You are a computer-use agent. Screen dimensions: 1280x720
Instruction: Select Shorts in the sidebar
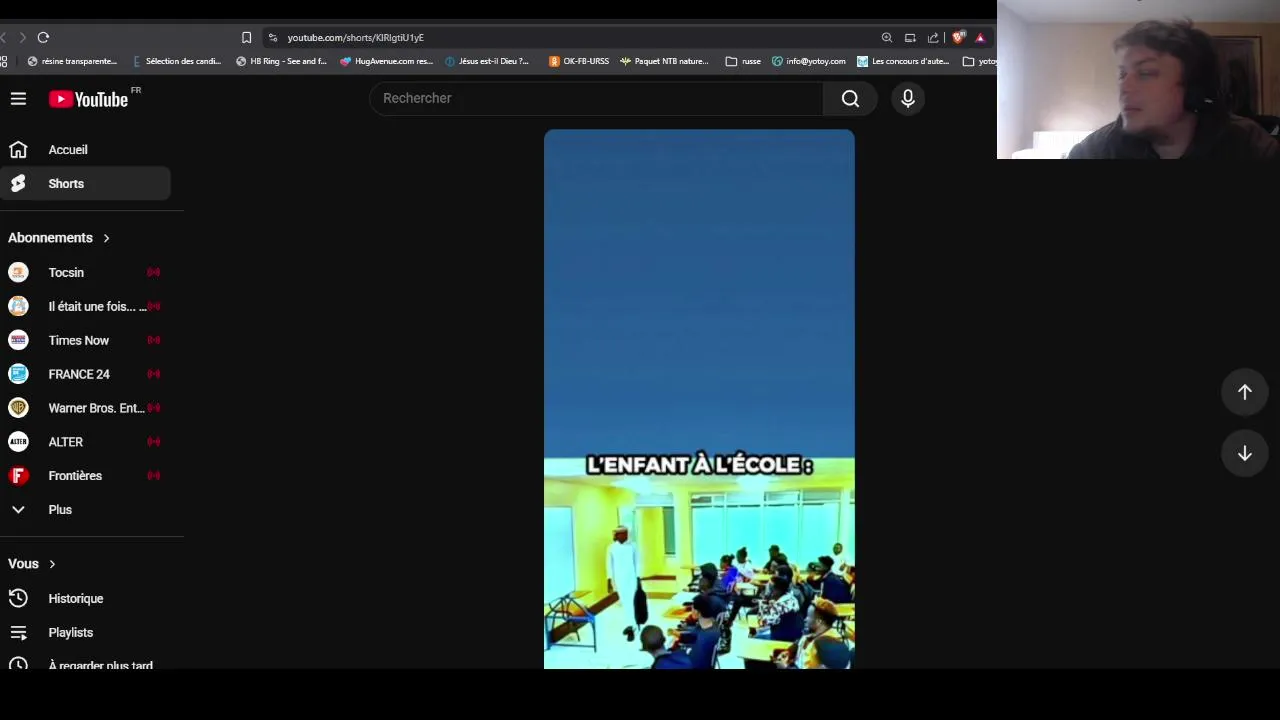pyautogui.click(x=85, y=184)
